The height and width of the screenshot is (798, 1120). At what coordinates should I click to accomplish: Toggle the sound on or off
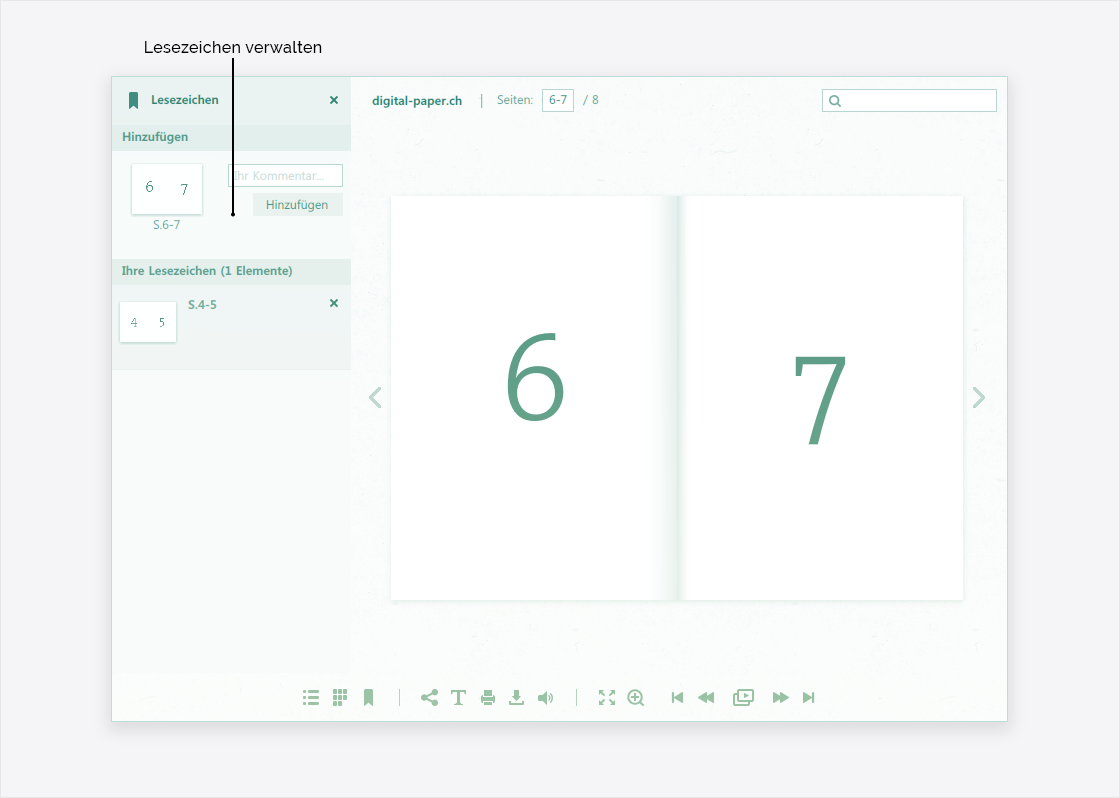[x=545, y=698]
